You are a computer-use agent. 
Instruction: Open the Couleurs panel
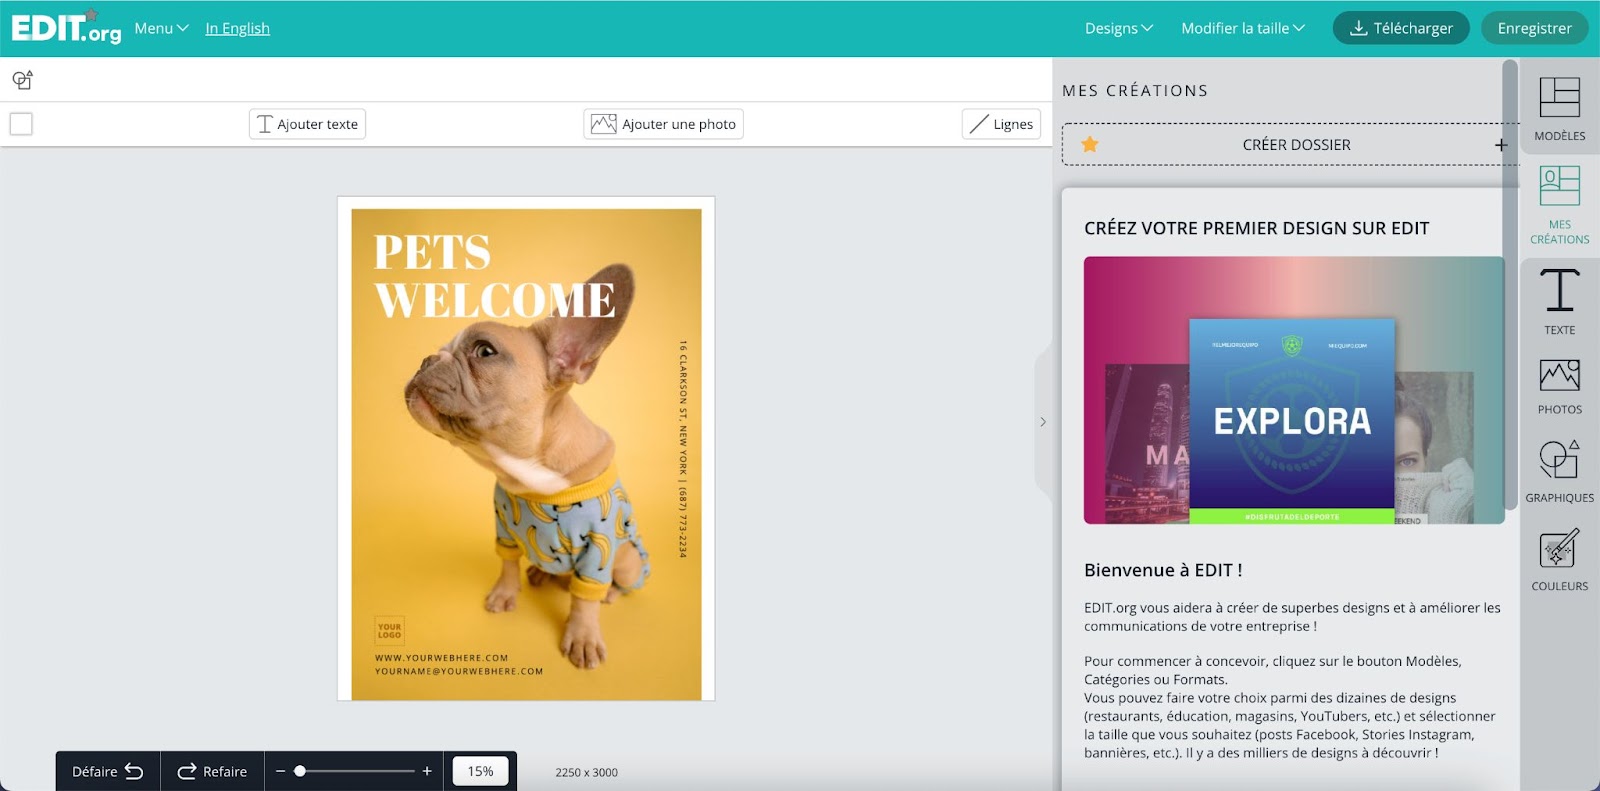coord(1559,560)
